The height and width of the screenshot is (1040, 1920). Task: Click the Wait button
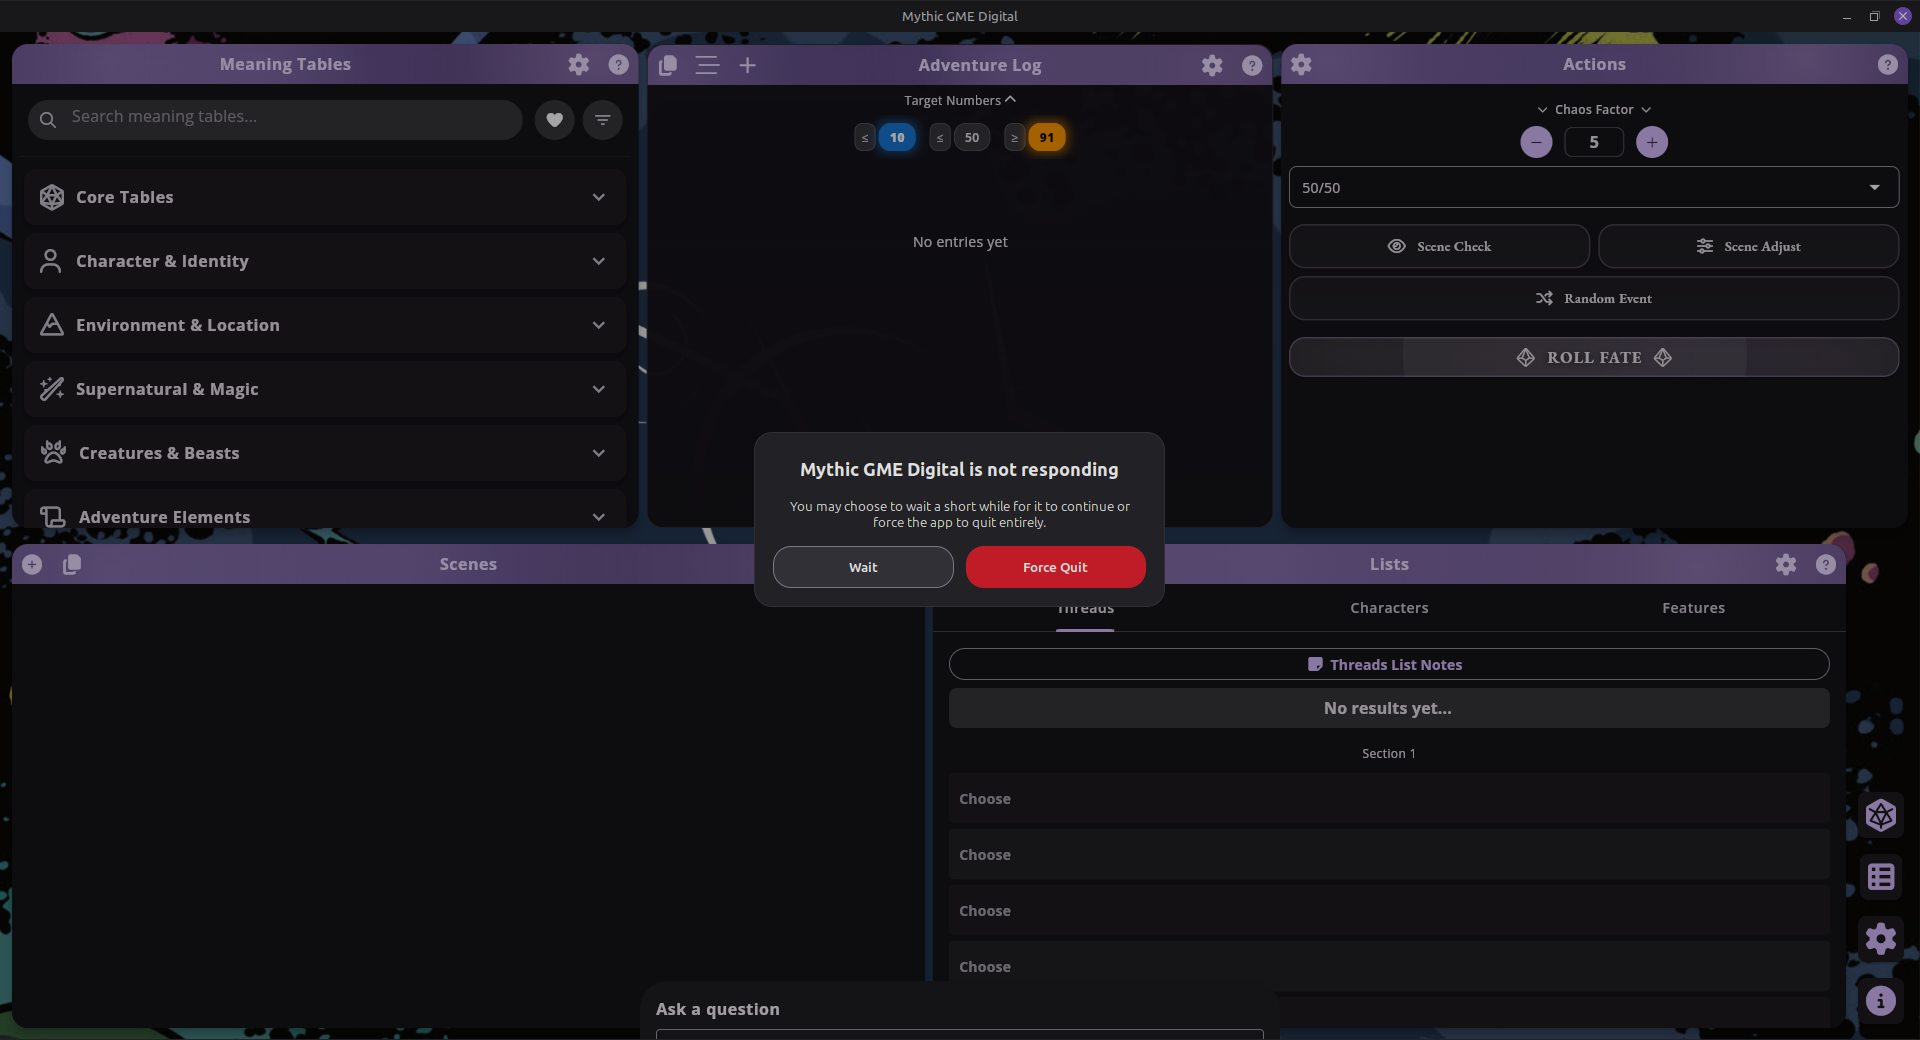coord(863,567)
